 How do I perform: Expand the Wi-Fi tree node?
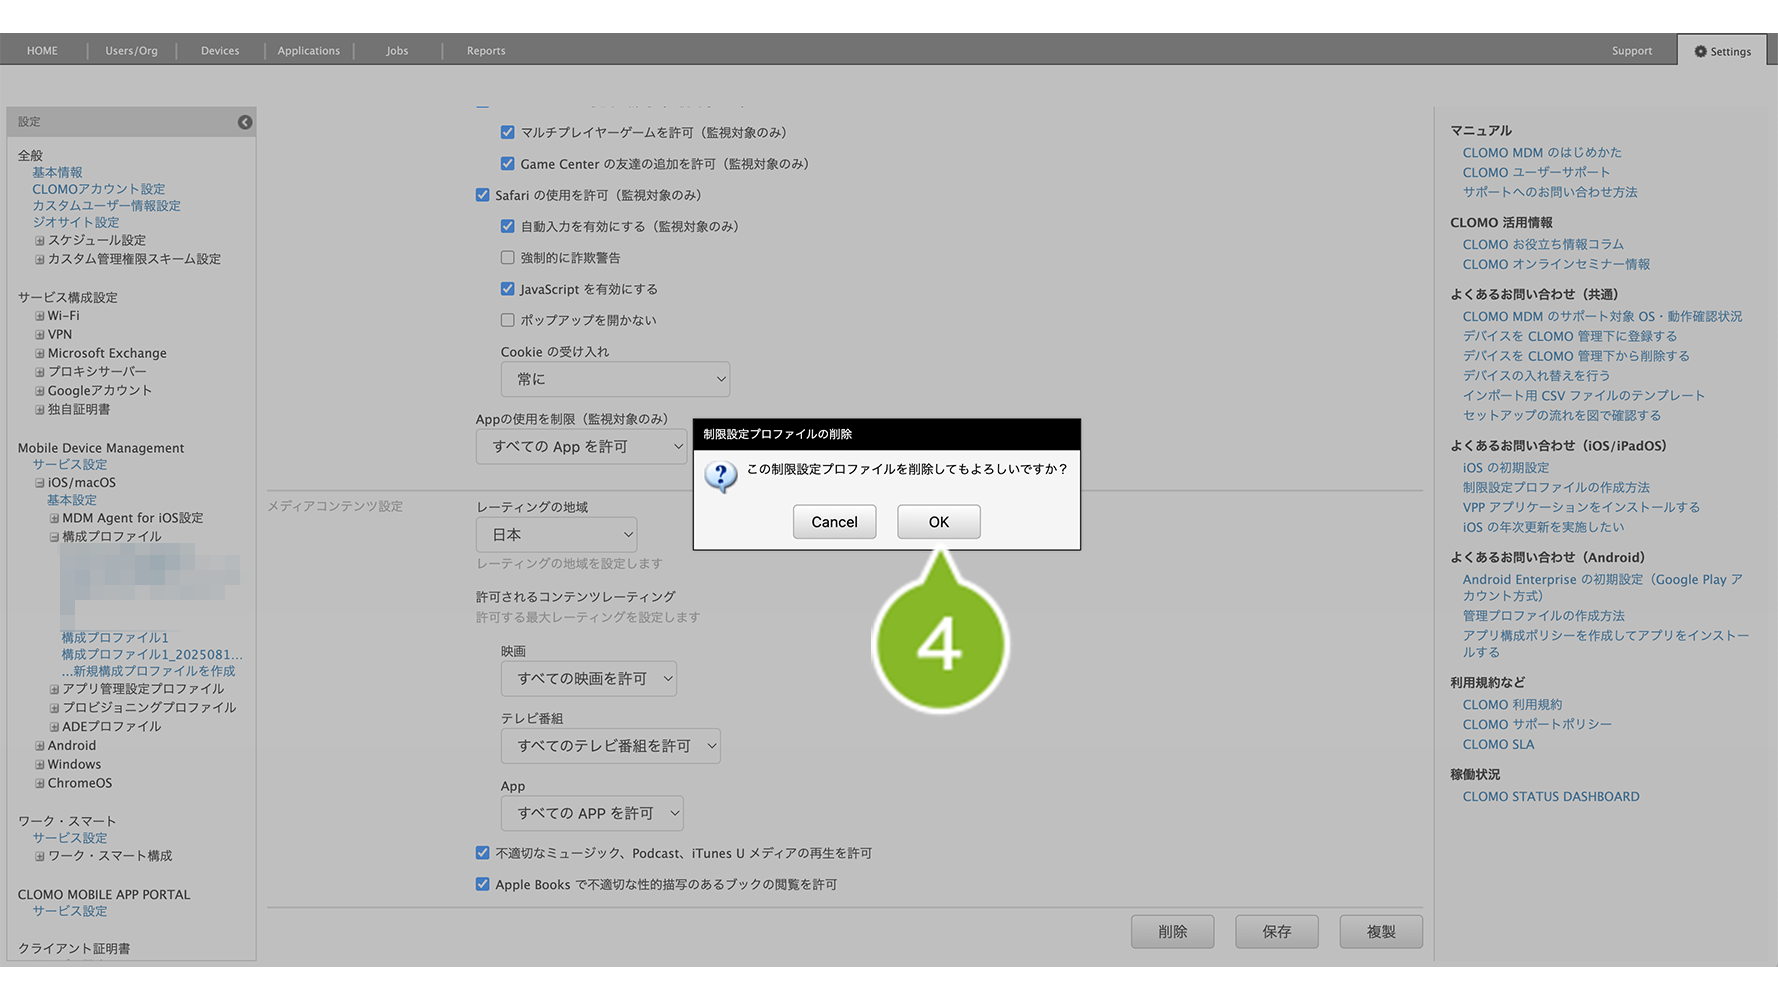click(x=40, y=316)
